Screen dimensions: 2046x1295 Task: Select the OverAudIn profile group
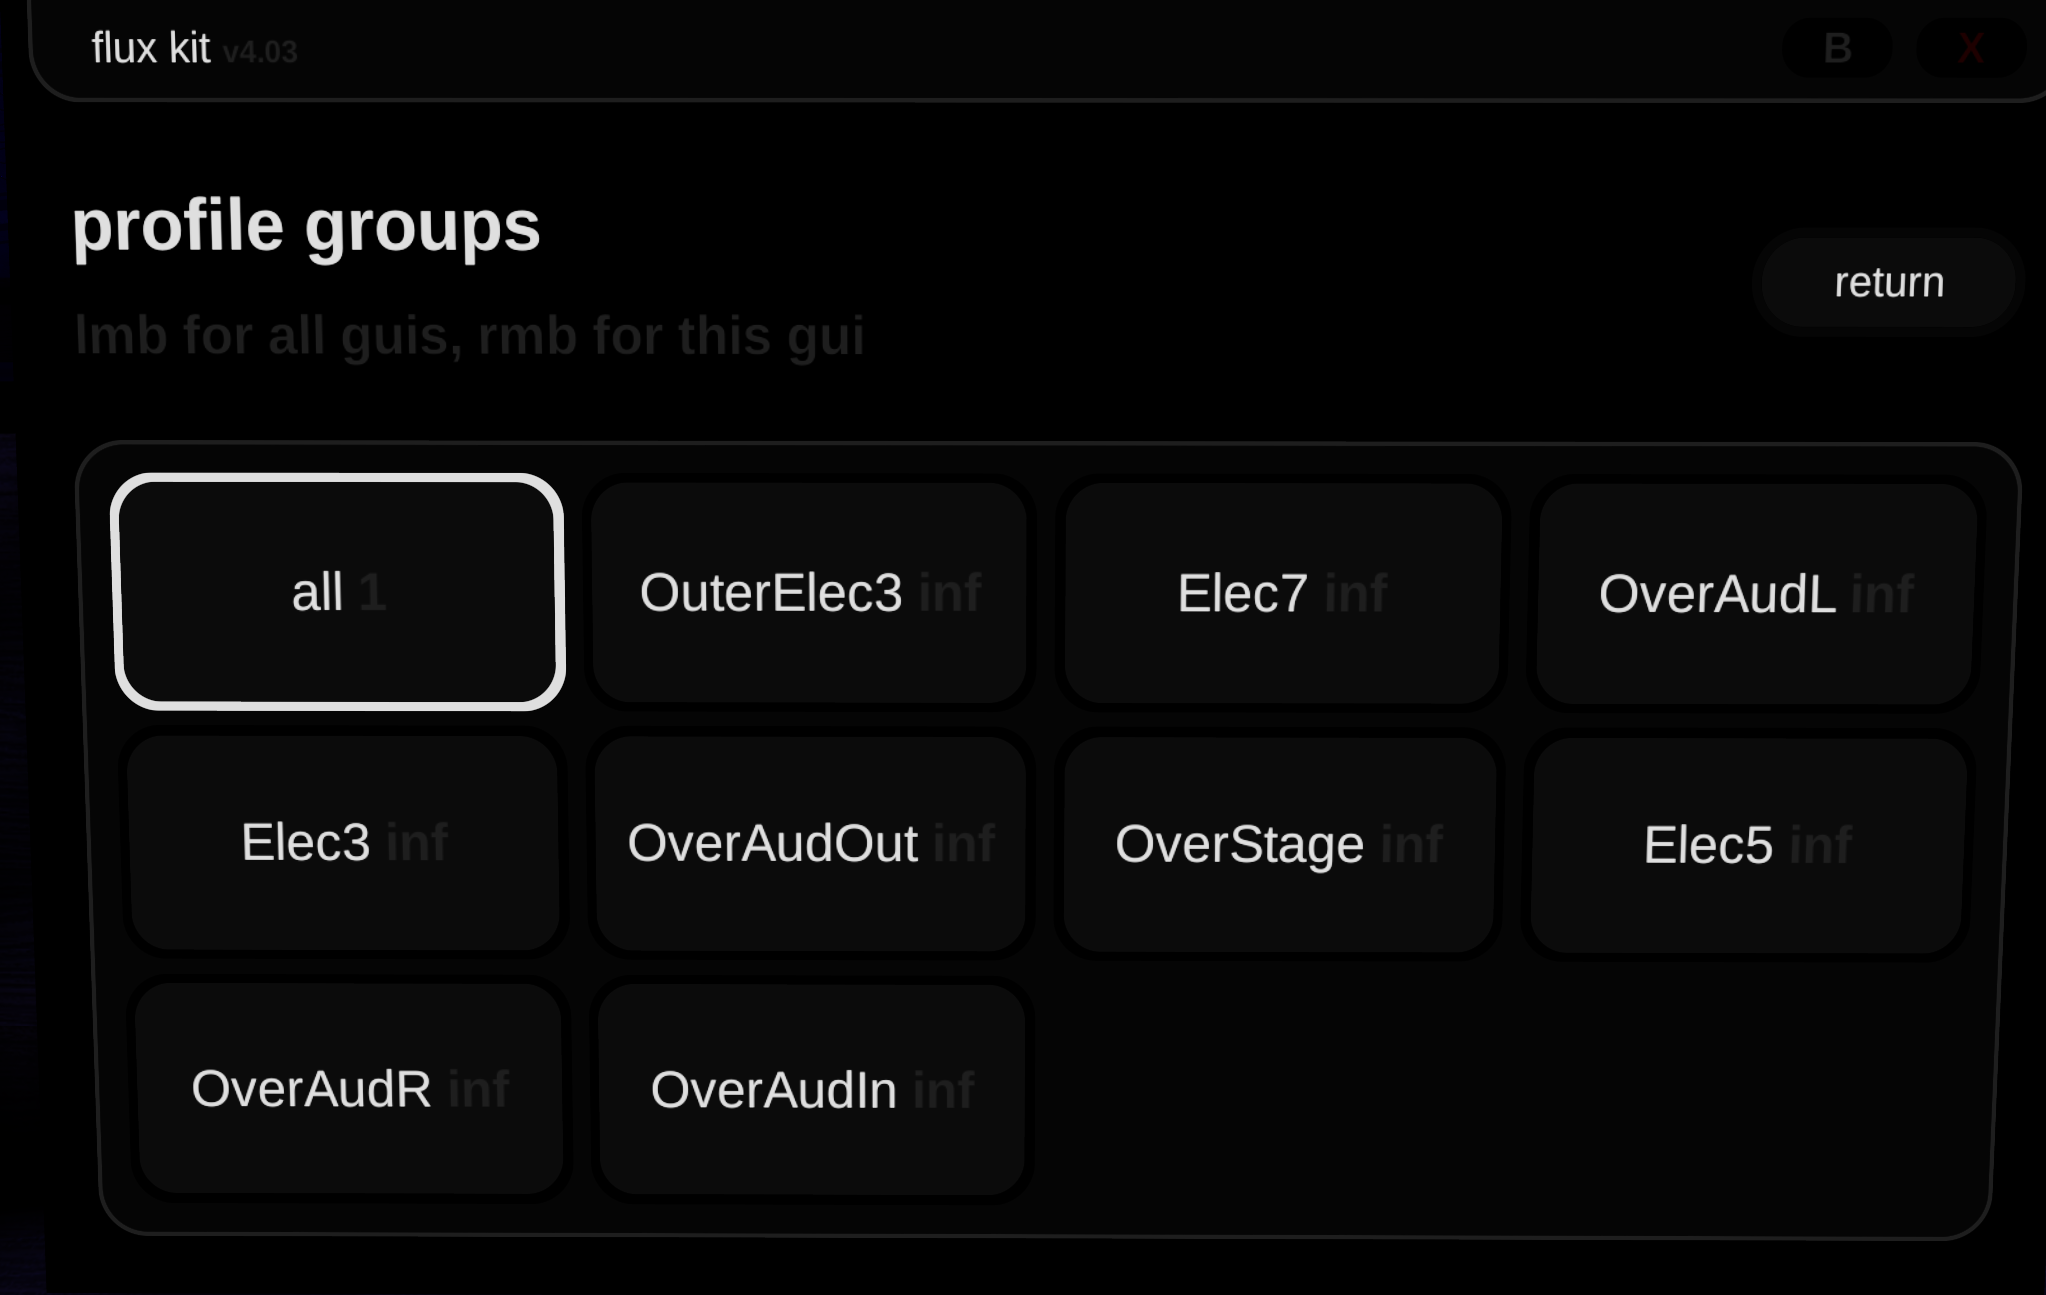coord(811,1089)
